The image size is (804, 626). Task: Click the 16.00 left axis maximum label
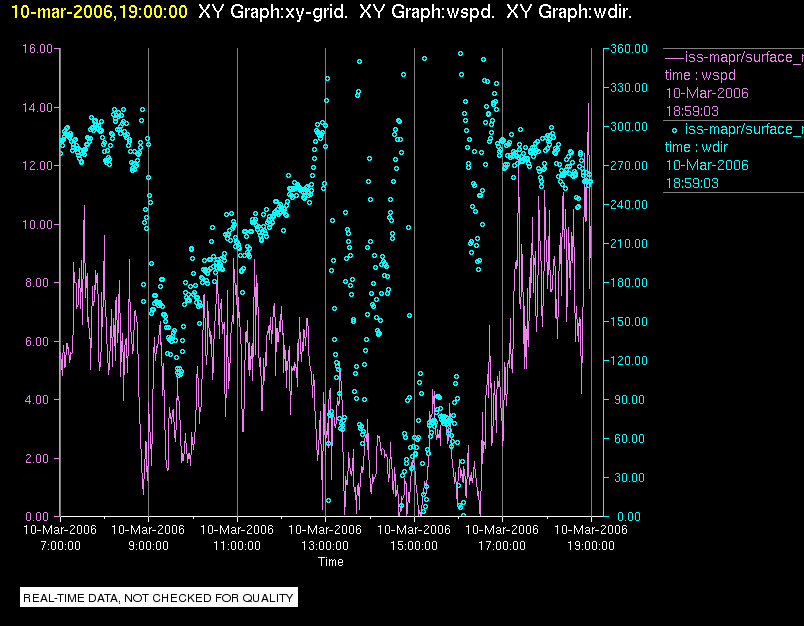(37, 48)
